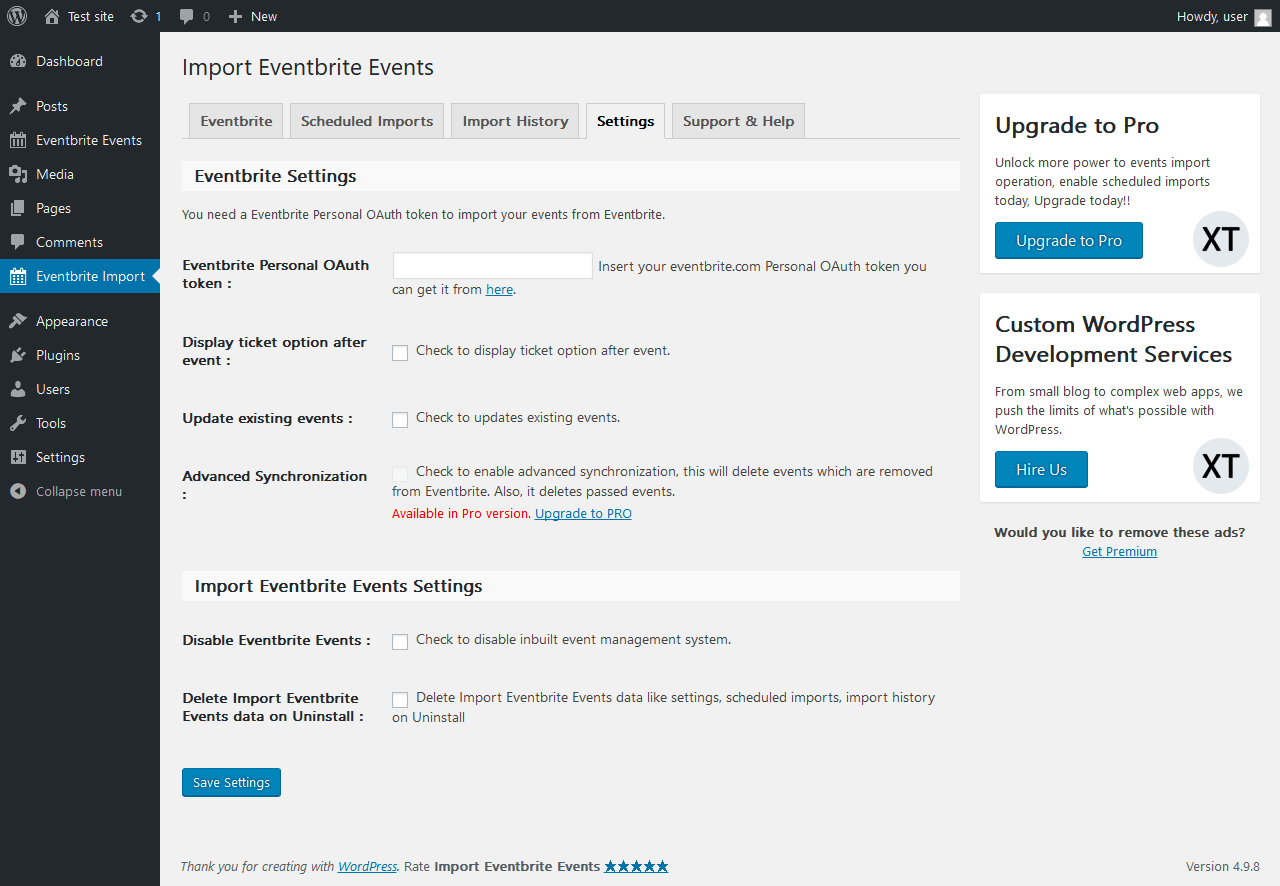Click the XT logo in Development Services box
1280x886 pixels.
[x=1221, y=466]
